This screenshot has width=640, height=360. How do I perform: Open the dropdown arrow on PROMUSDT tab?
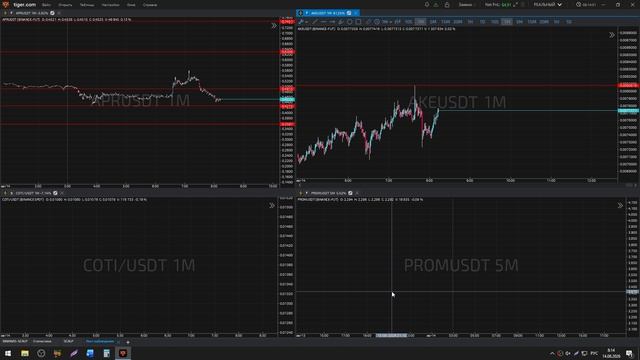(x=307, y=193)
